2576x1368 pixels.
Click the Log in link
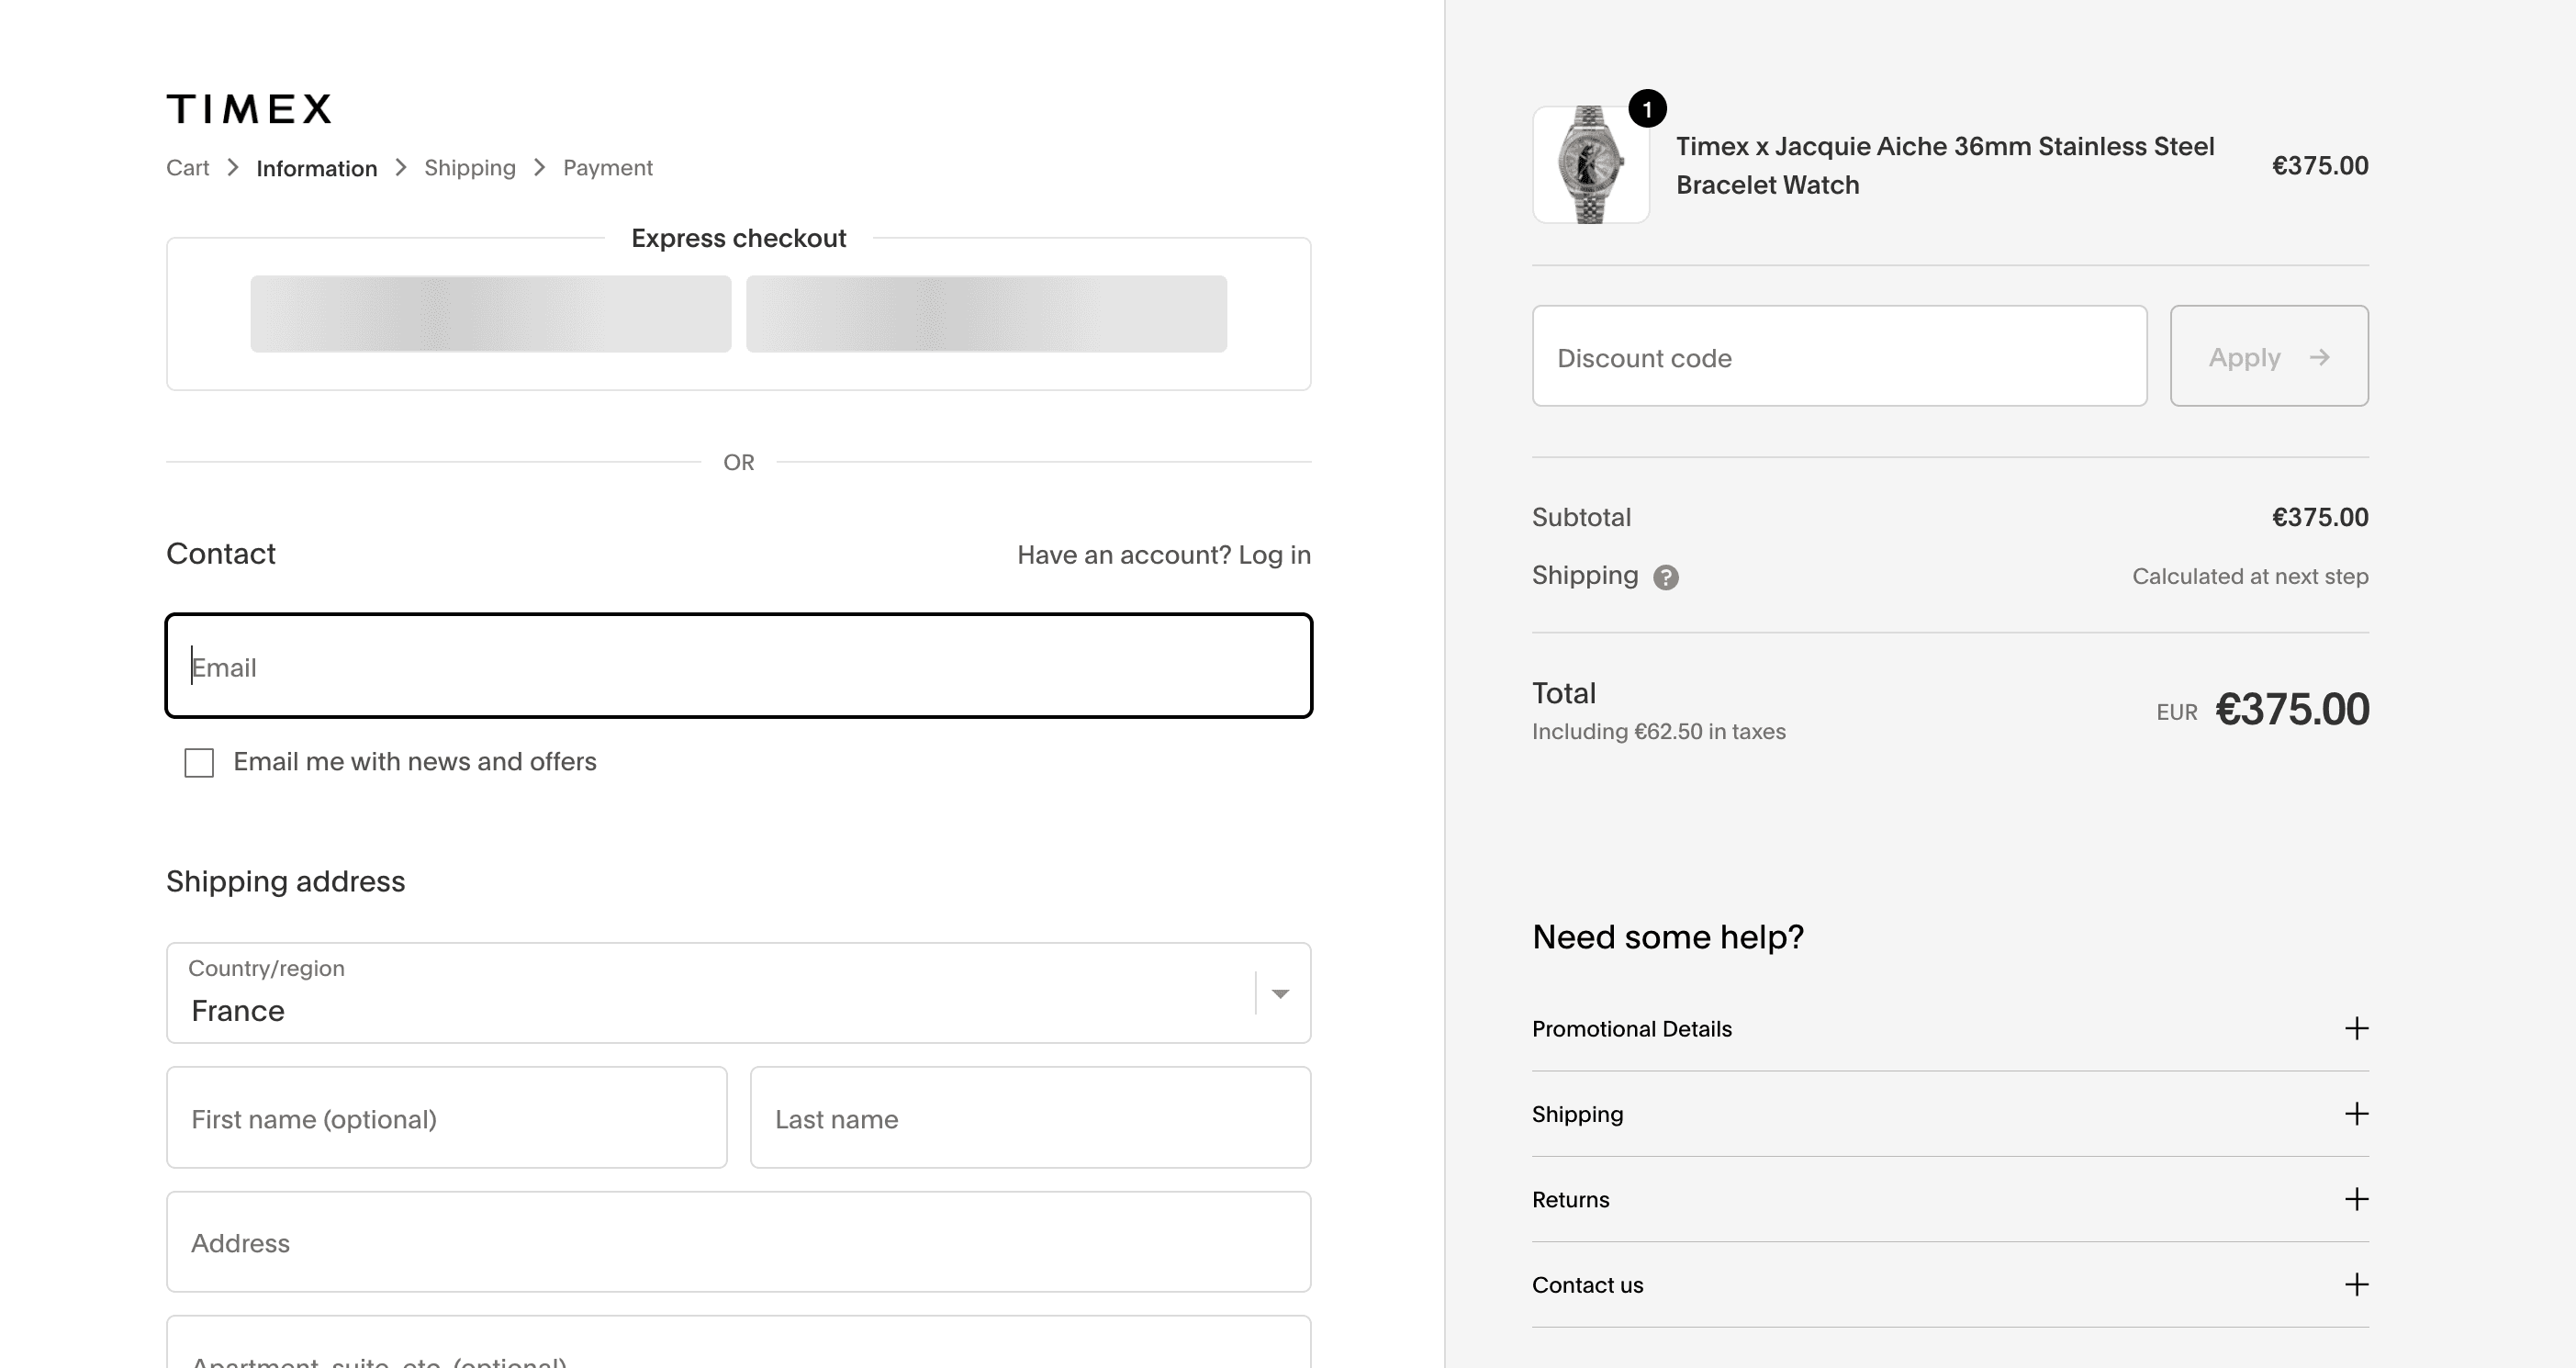click(1274, 555)
